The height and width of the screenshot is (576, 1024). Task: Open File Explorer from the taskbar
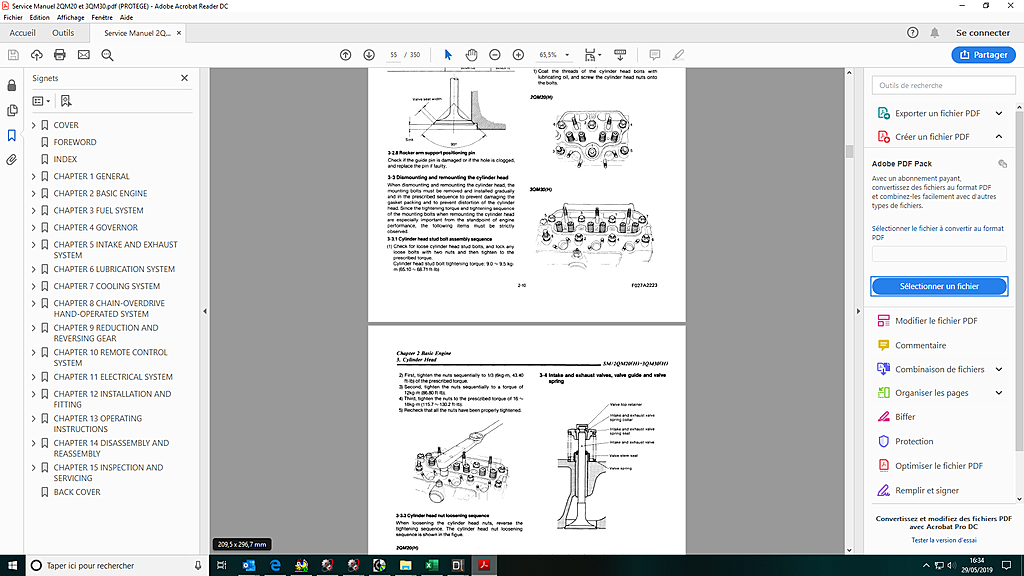coord(406,566)
